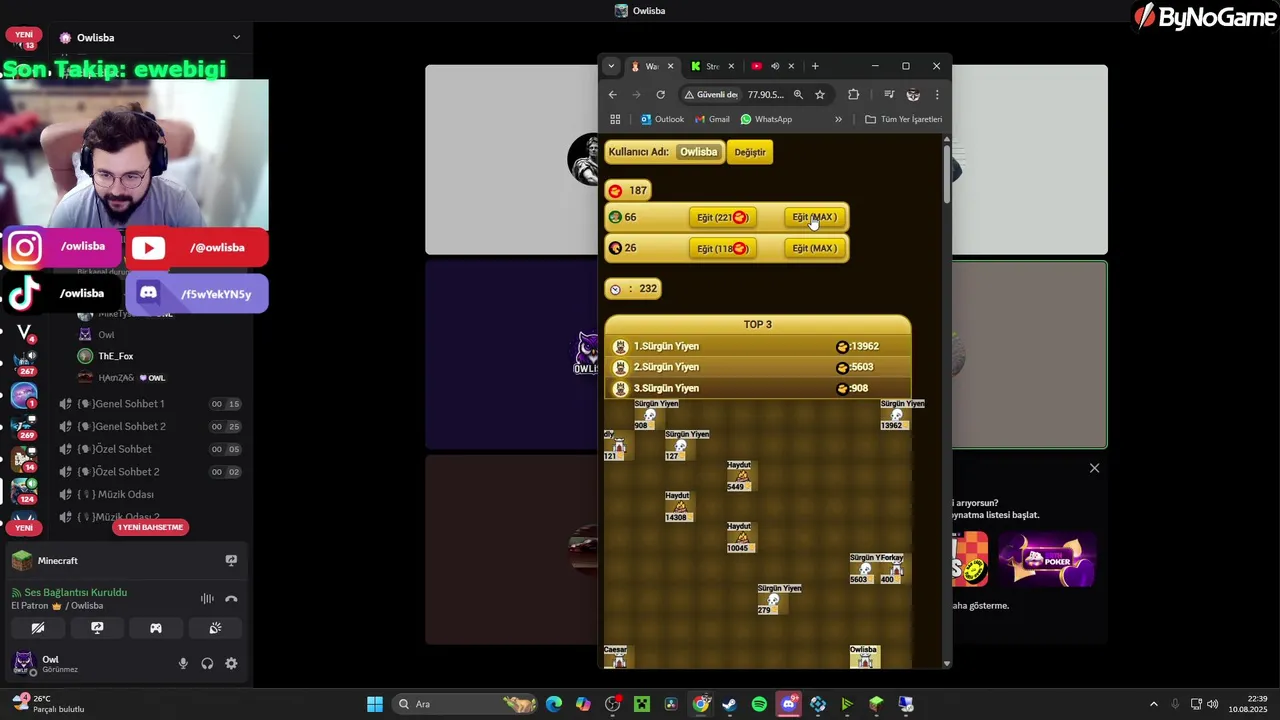
Task: Open Chrome media controls icon
Action: [889, 94]
